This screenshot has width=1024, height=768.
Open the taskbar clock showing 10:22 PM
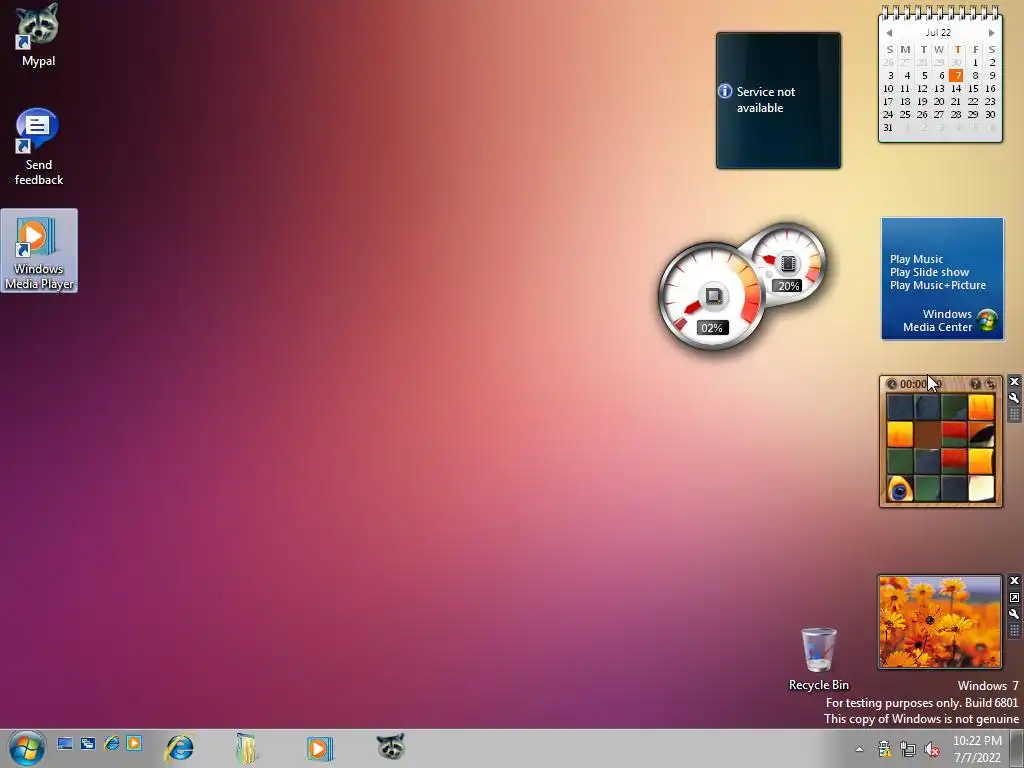[977, 749]
